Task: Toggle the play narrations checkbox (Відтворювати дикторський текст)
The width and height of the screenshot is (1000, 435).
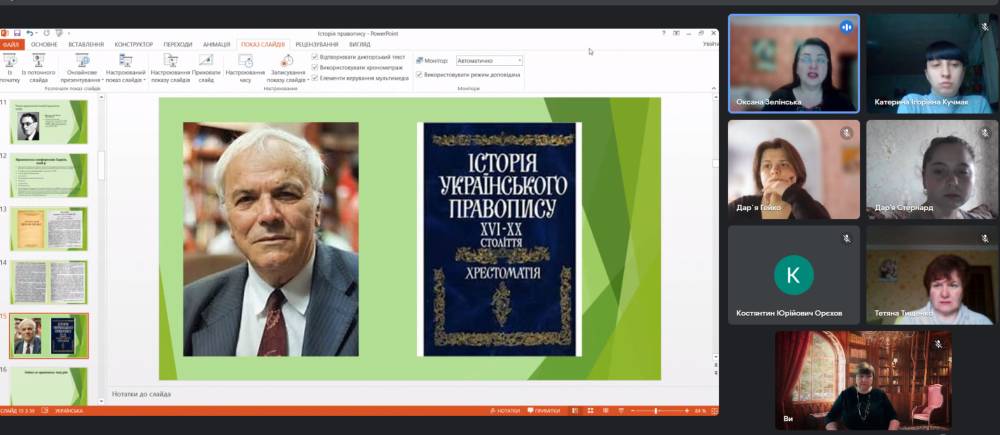Action: point(316,57)
